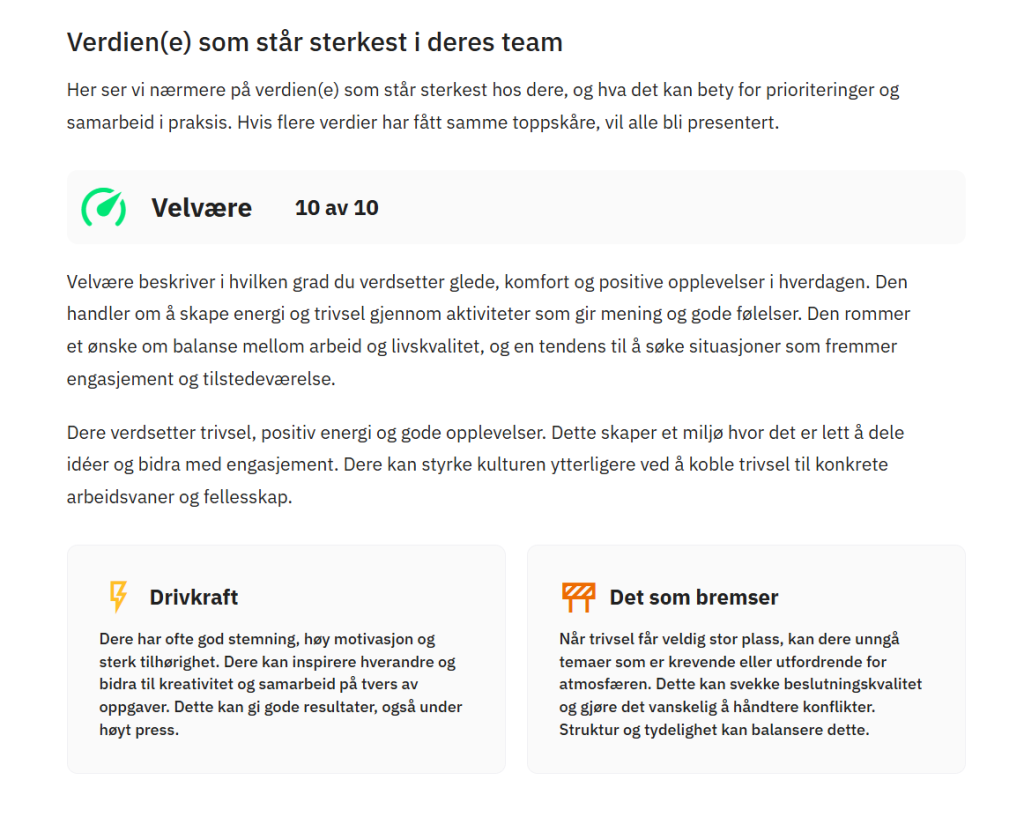Viewport: 1024px width, 832px height.
Task: Click the Drivkraft card panel
Action: (x=286, y=659)
